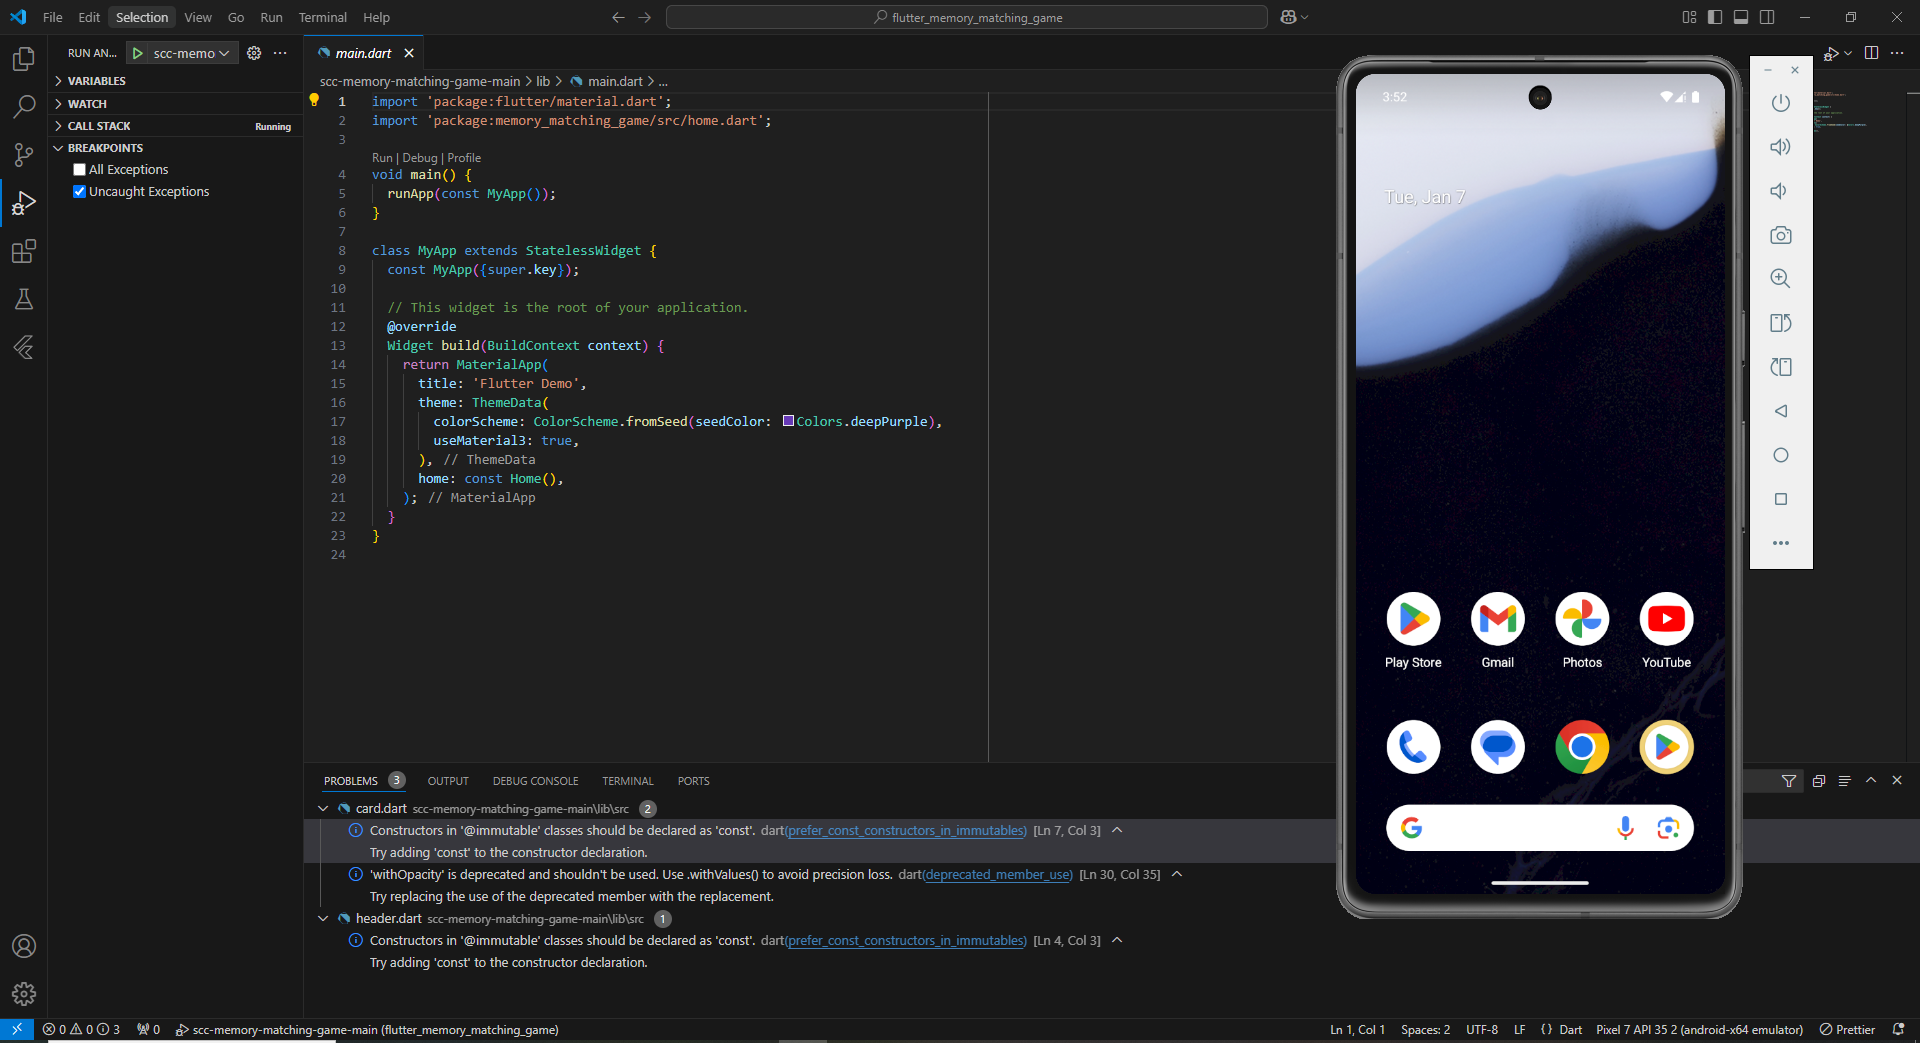Click emulator zoom magnifier icon
This screenshot has height=1043, width=1920.
click(1781, 279)
